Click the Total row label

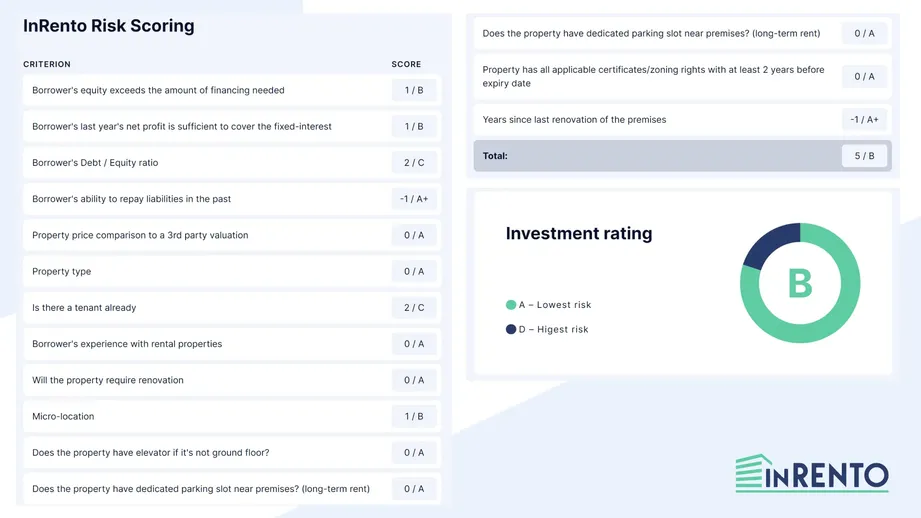pos(495,156)
